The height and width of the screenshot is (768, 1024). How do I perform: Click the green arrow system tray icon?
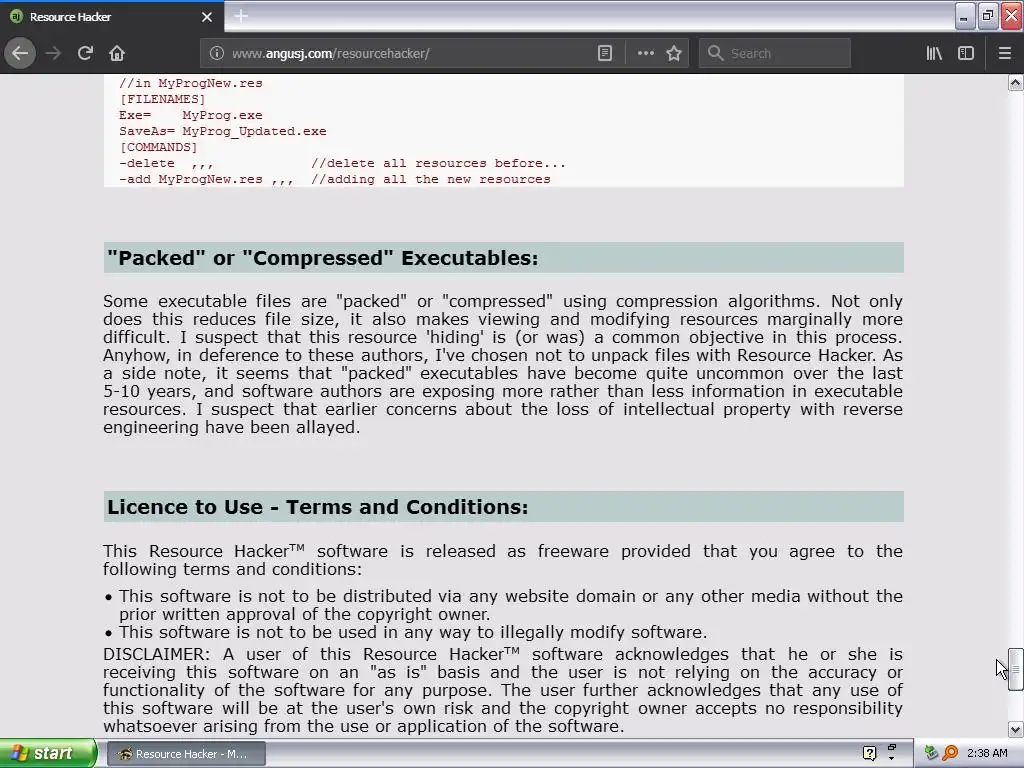(931, 753)
